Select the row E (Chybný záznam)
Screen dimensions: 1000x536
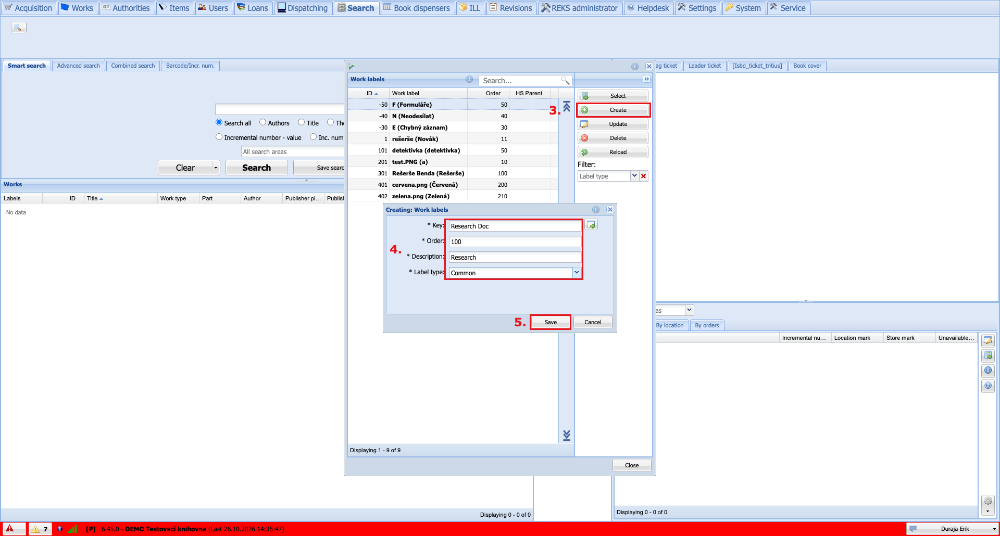453,127
